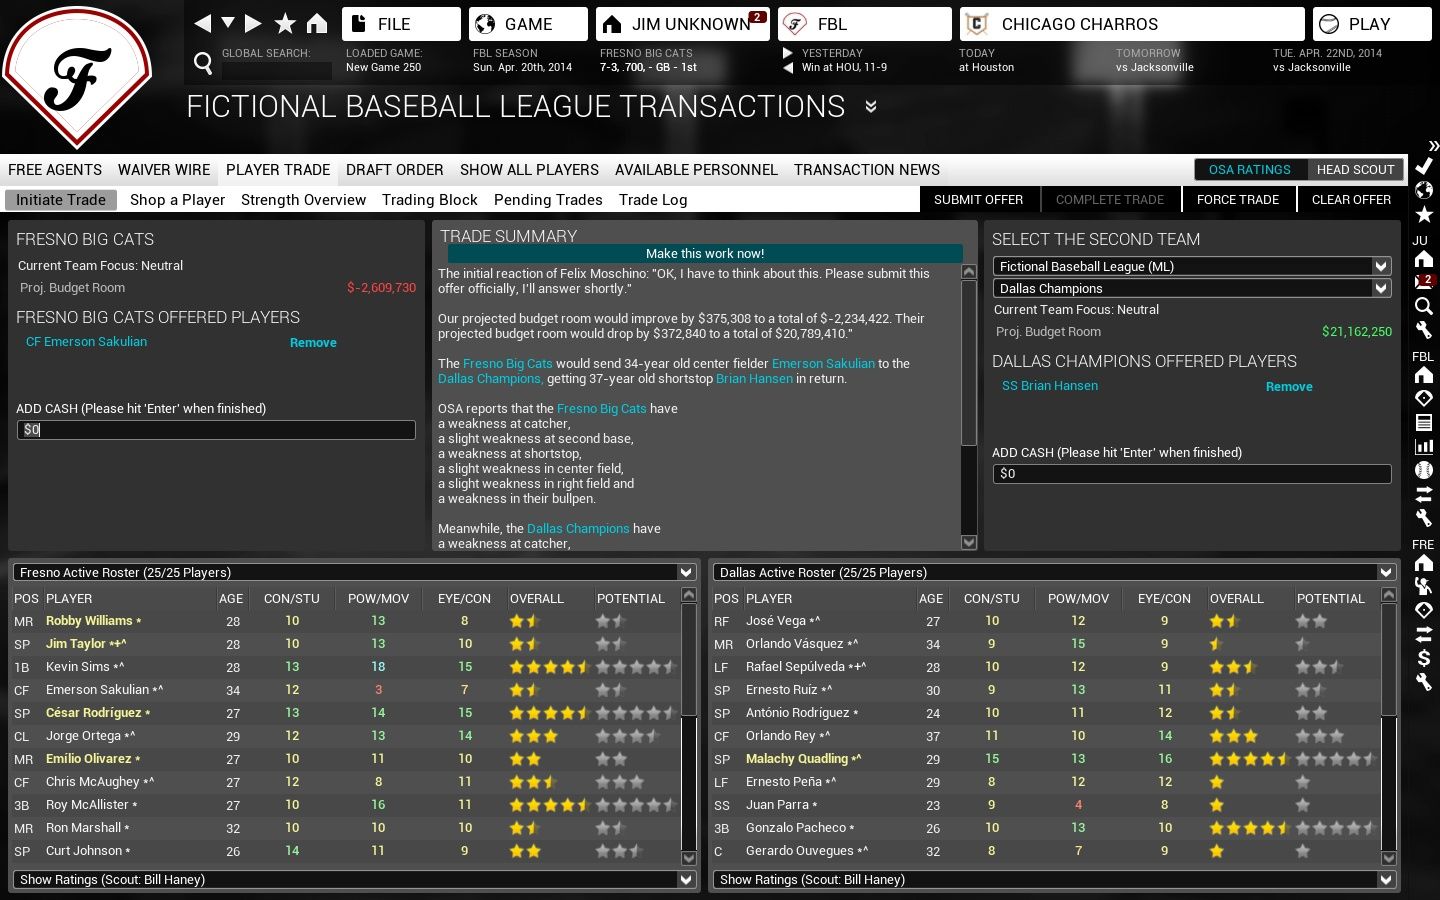Toggle the OSA Ratings view
The image size is (1440, 900).
point(1249,170)
